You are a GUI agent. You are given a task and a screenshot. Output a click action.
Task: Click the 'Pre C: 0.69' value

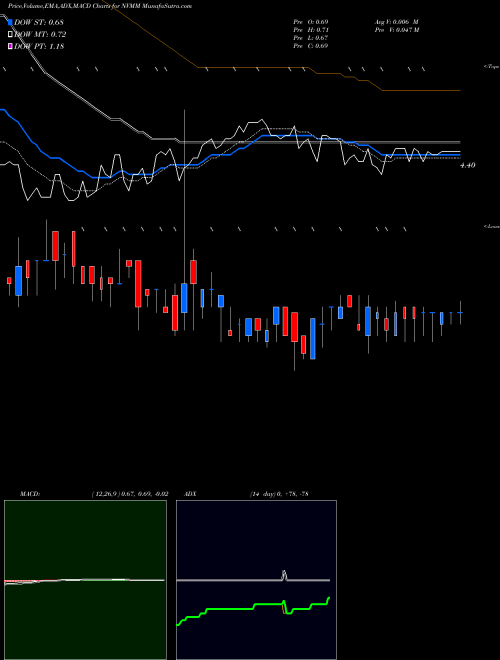[x=311, y=46]
